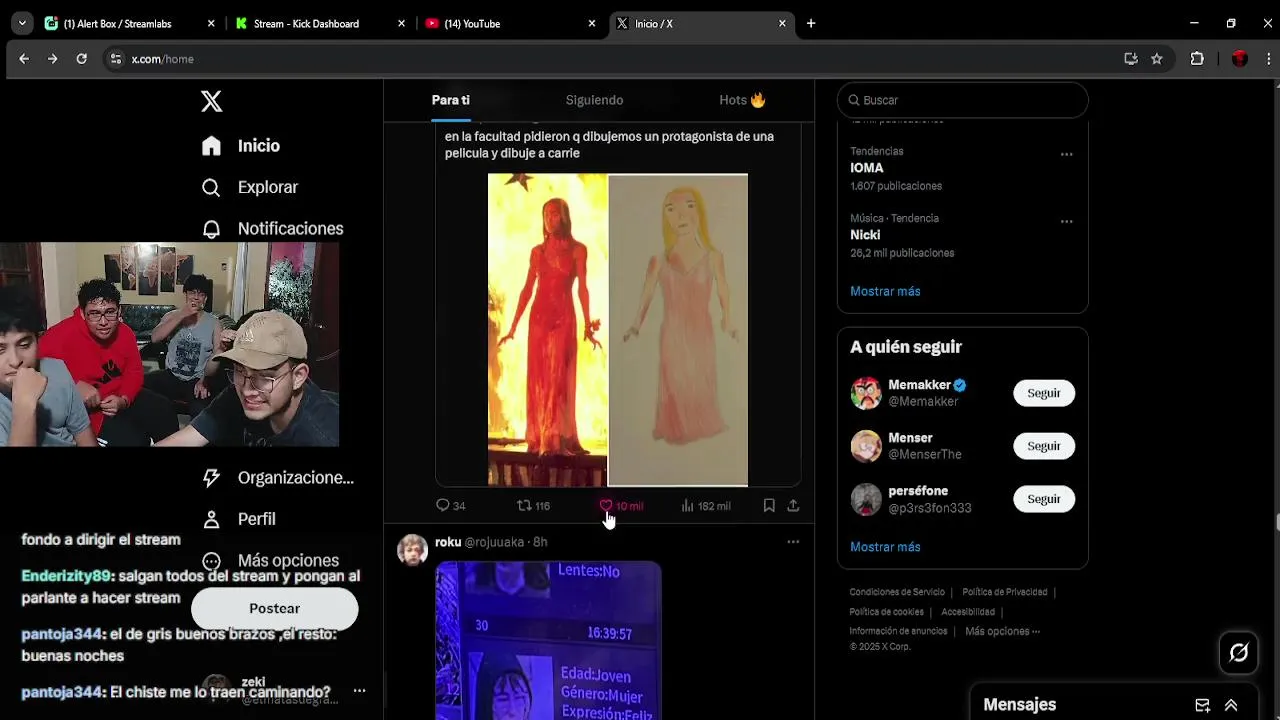Open Perfil person icon

tap(211, 519)
